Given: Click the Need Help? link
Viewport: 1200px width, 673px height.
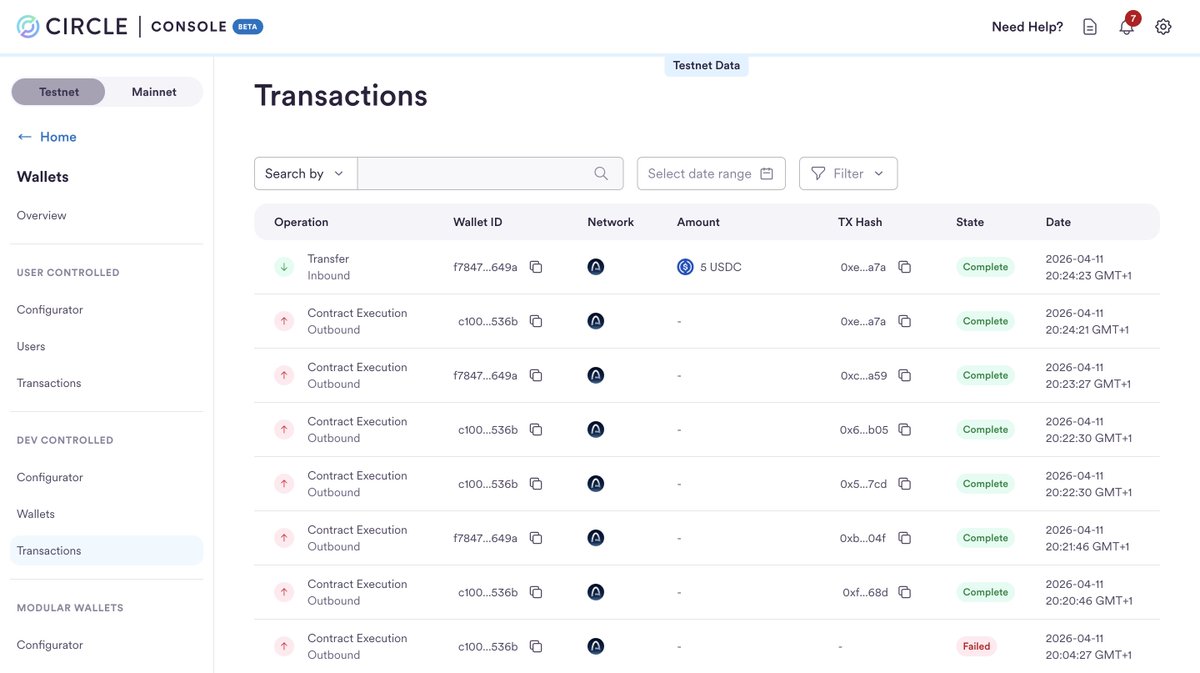Looking at the screenshot, I should [1026, 24].
